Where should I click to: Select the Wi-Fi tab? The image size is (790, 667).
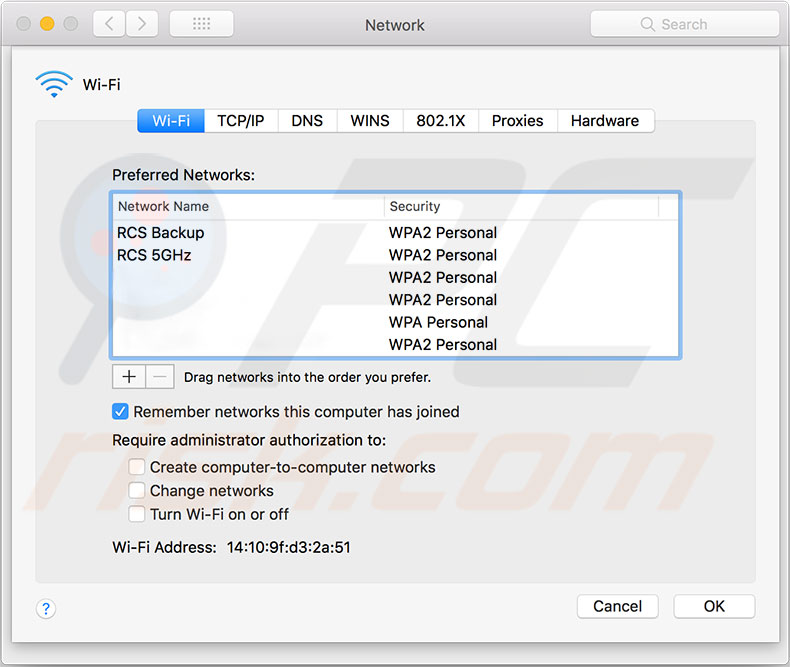coord(171,121)
